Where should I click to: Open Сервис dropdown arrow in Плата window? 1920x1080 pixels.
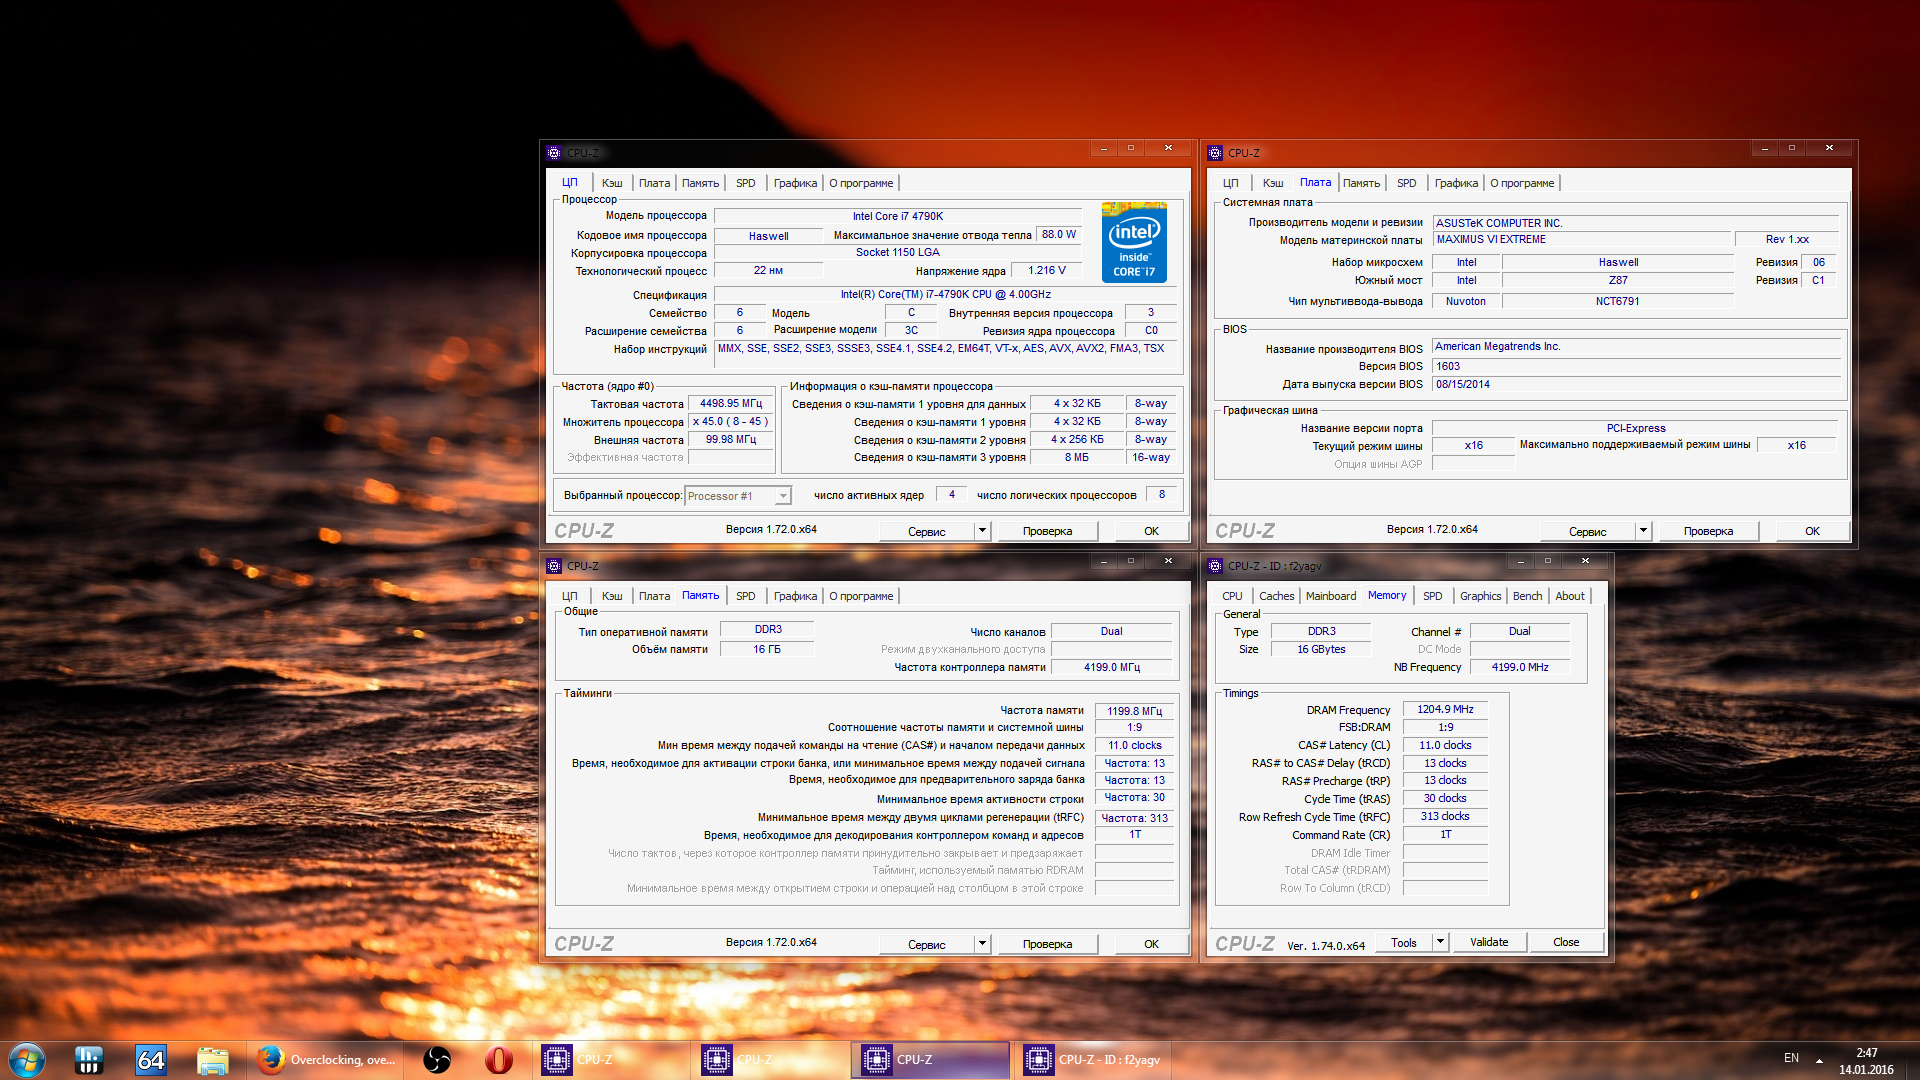pos(1643,531)
